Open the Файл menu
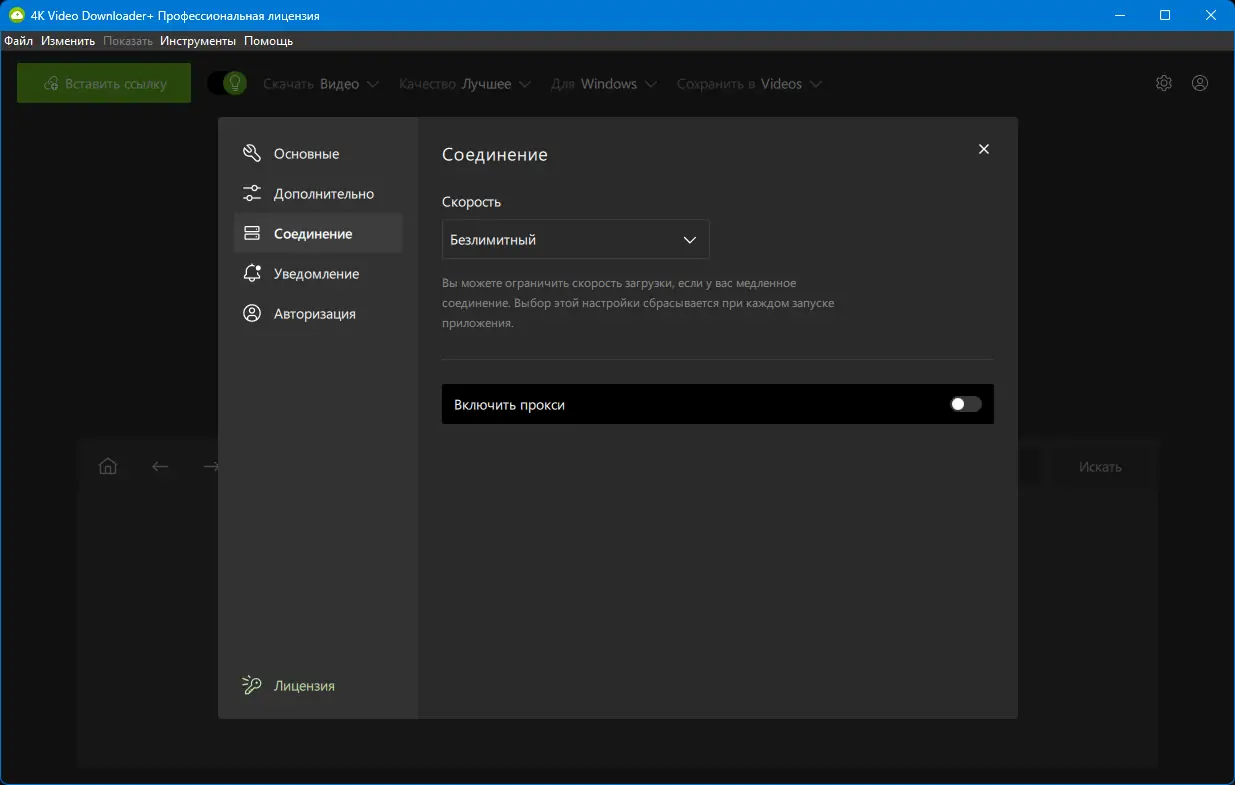The height and width of the screenshot is (785, 1235). click(18, 41)
